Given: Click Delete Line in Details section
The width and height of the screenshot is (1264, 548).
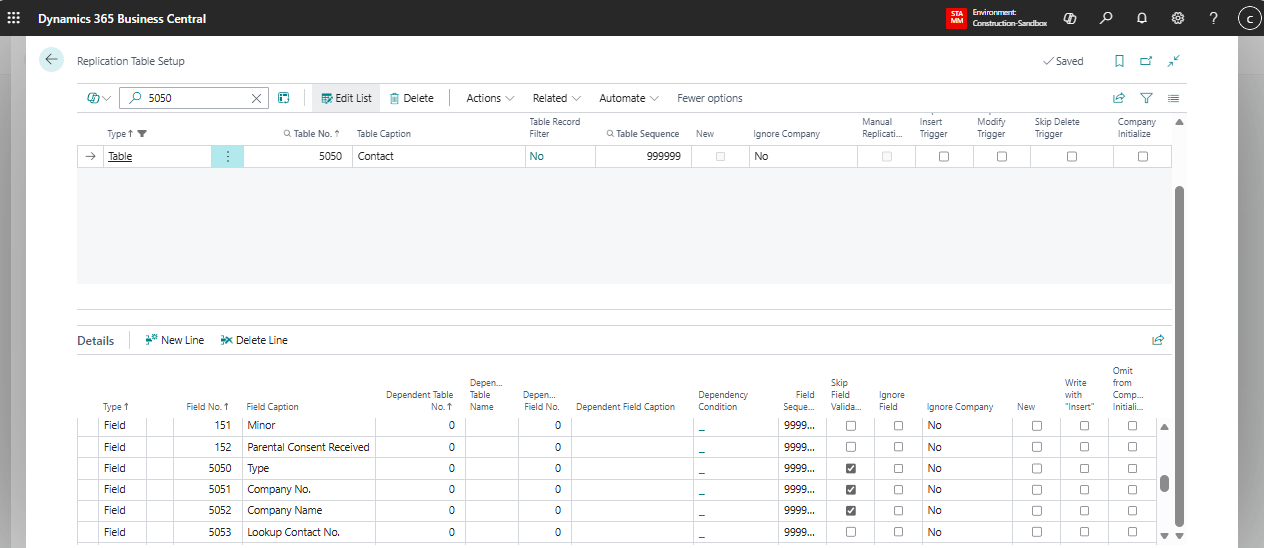Looking at the screenshot, I should point(254,340).
